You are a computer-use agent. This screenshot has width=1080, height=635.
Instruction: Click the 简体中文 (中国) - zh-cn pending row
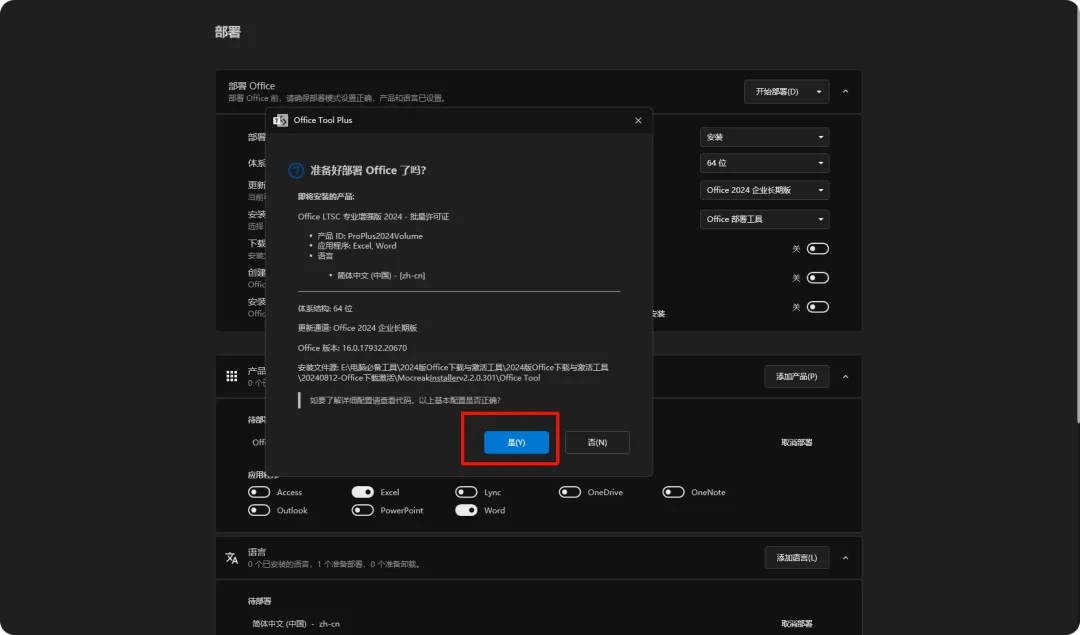pos(296,624)
